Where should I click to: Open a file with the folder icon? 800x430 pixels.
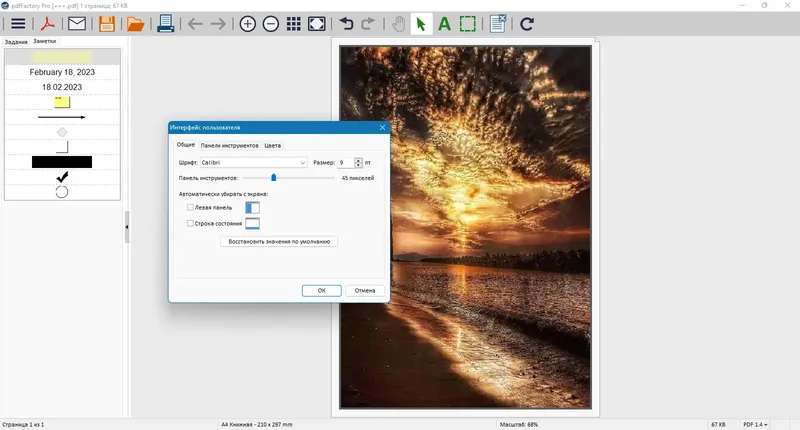click(x=136, y=24)
